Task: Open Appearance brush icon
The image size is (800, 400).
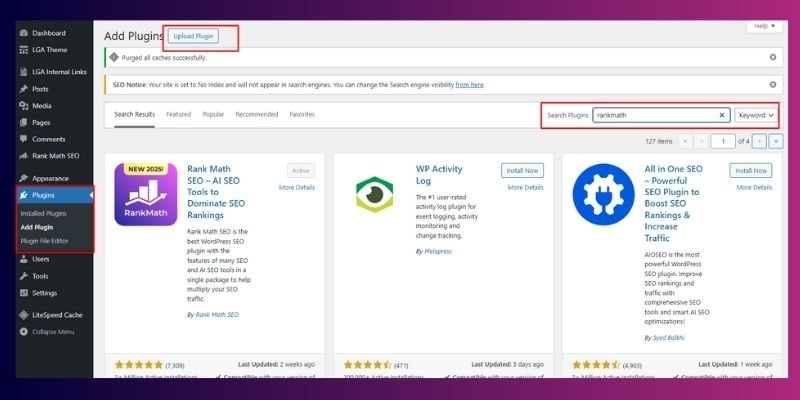Action: [x=23, y=178]
